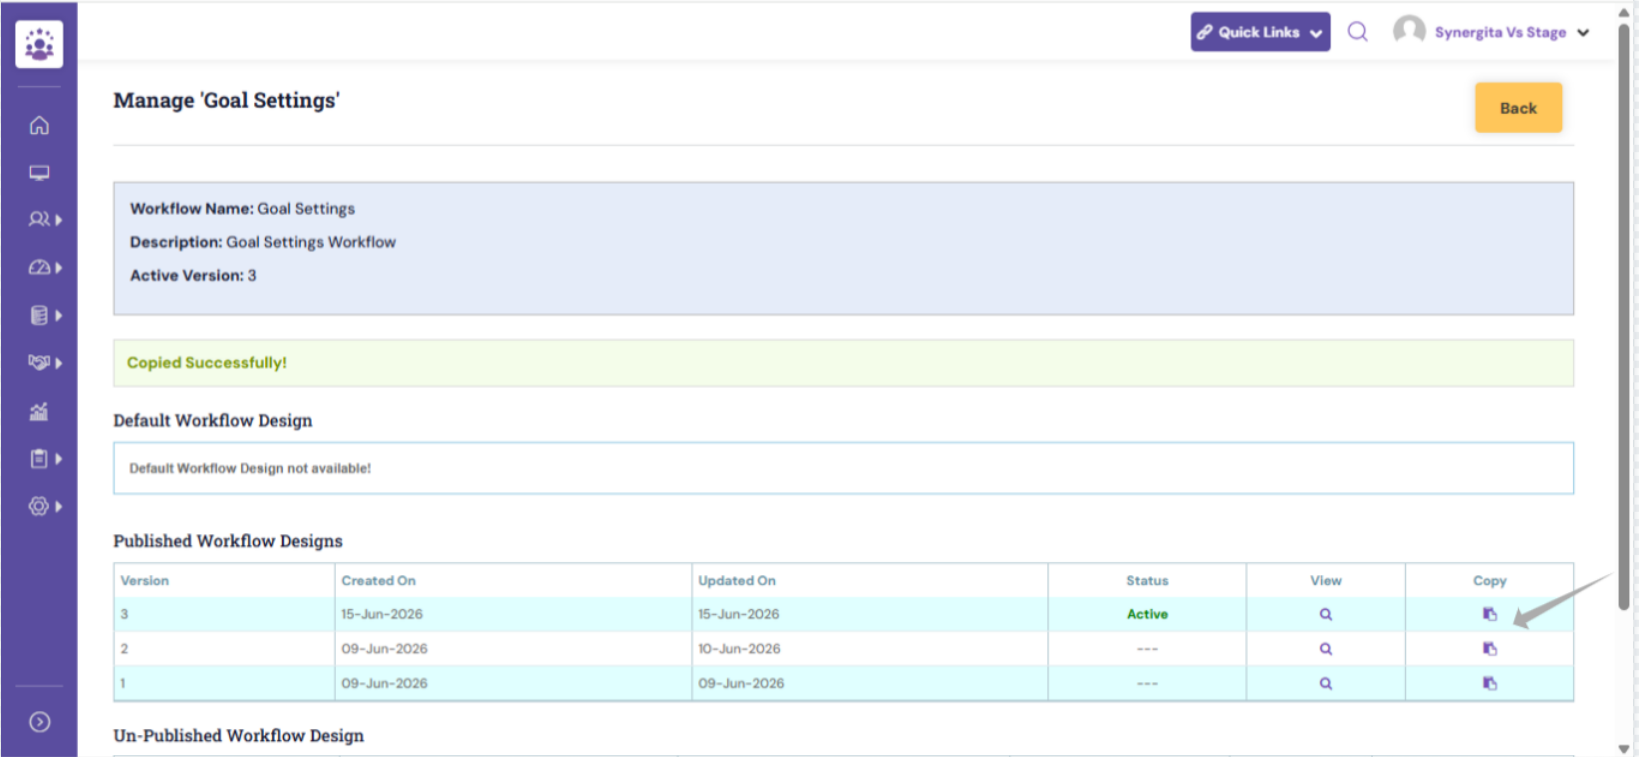Open the speedometer performance sidebar icon
1639x757 pixels.
(x=39, y=267)
